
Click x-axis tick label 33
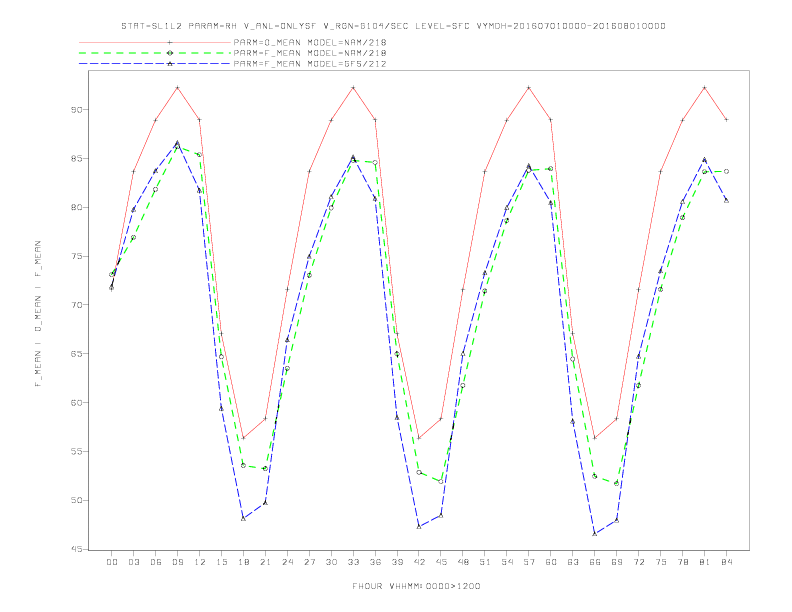coord(353,562)
